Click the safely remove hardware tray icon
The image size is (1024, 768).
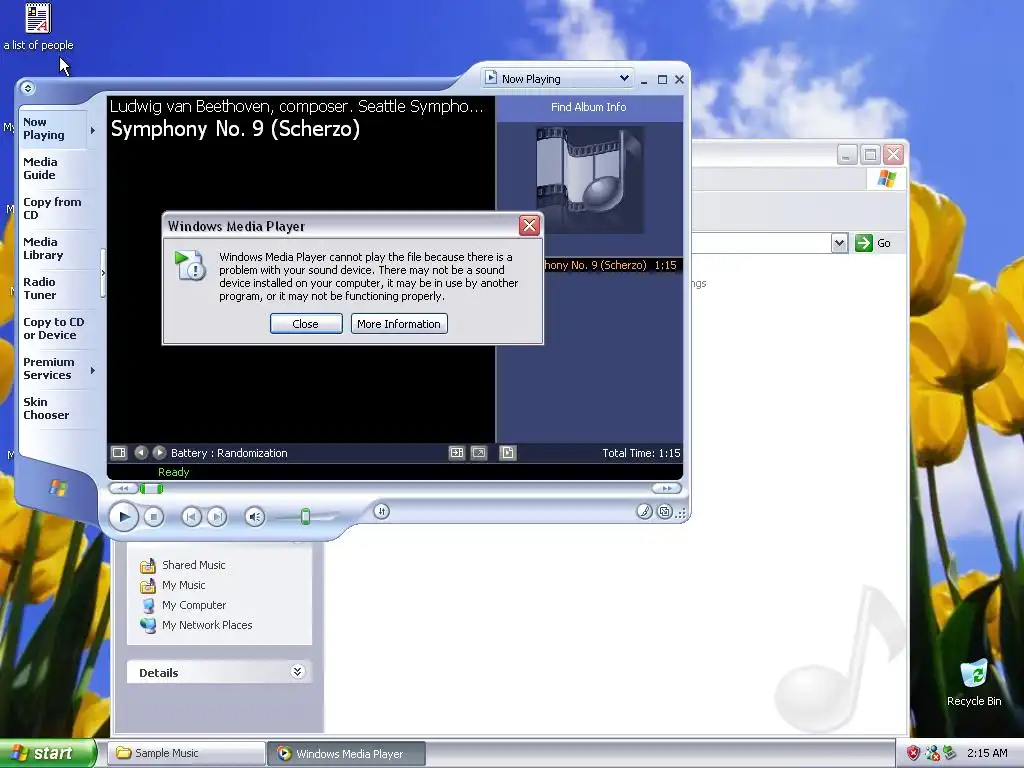950,754
